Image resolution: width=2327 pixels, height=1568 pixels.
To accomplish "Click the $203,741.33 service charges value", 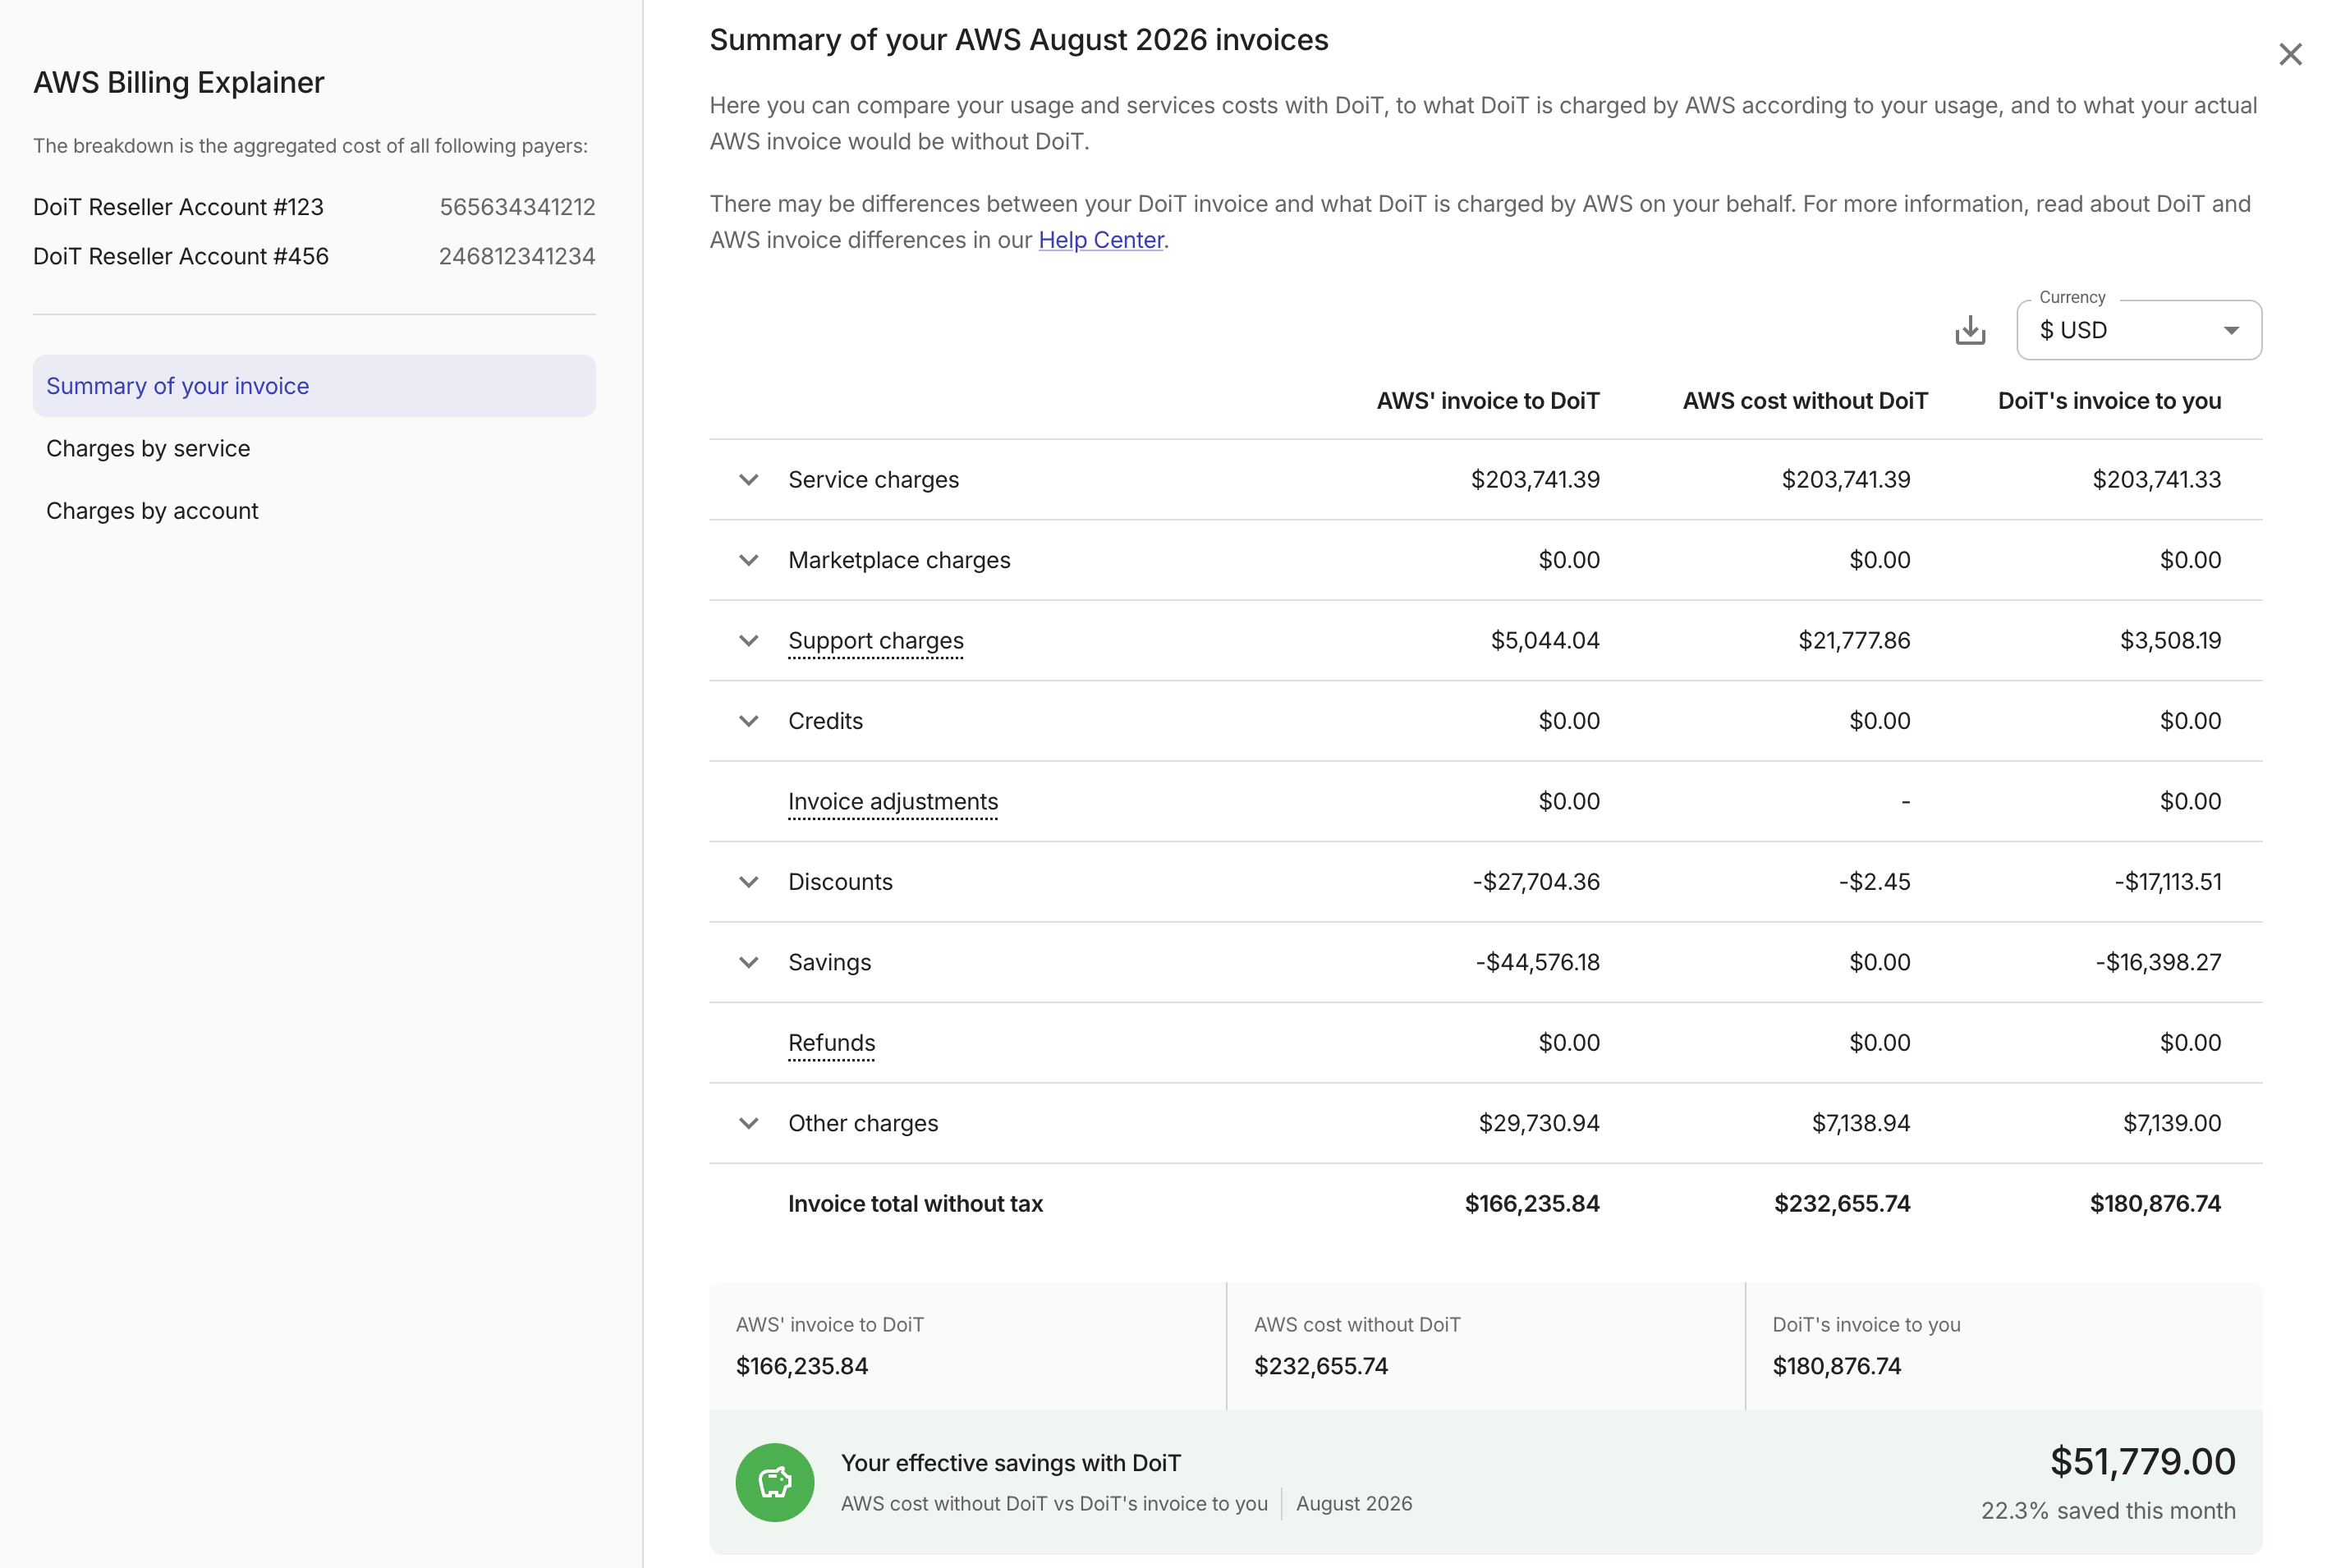I will [2156, 480].
